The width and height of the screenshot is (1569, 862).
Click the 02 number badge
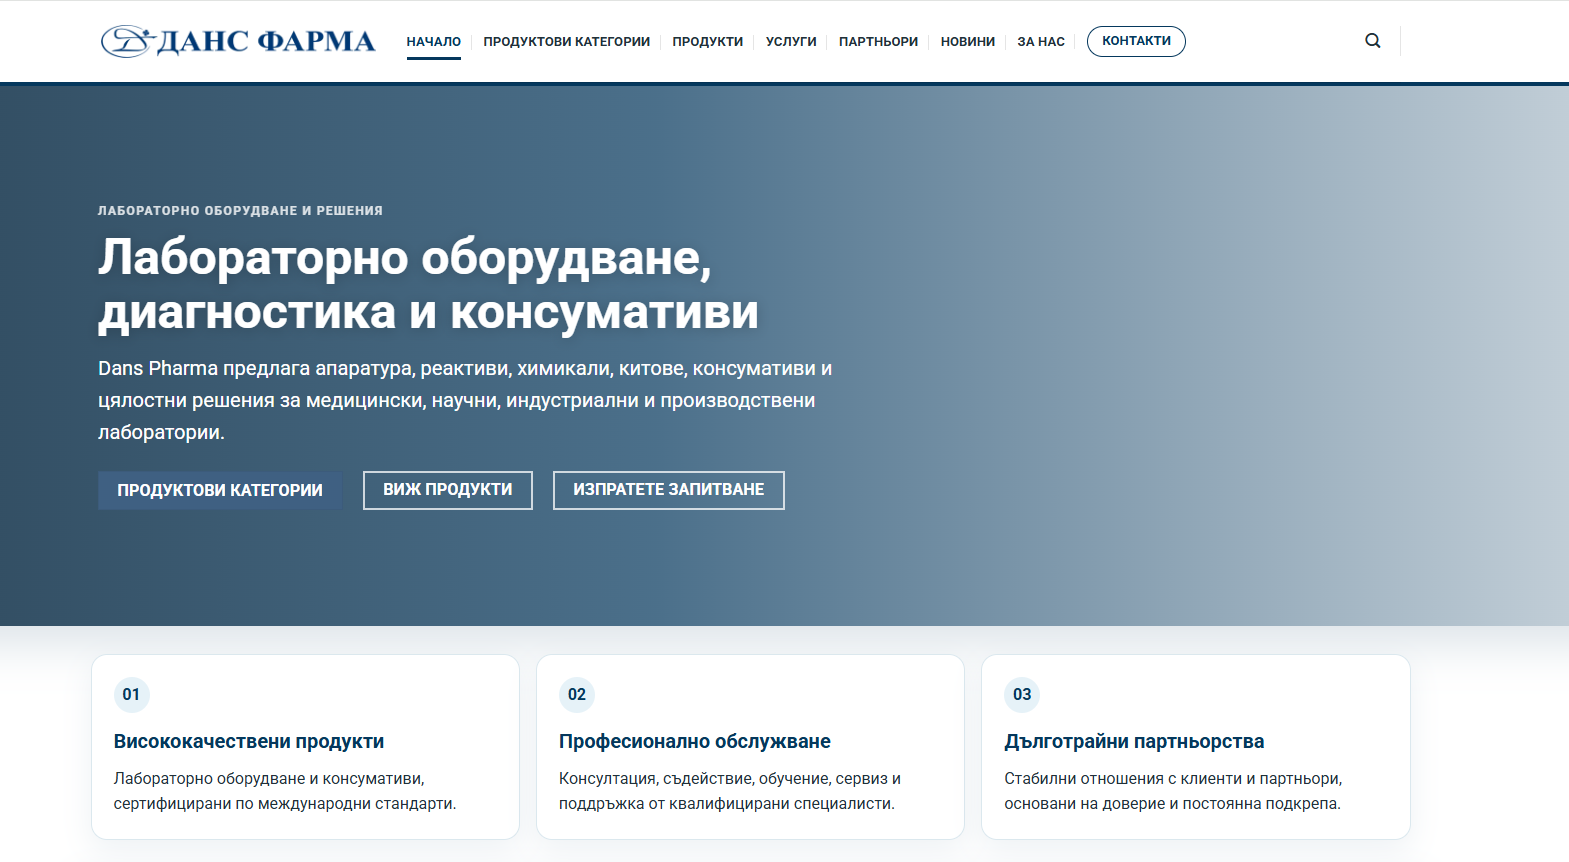tap(577, 694)
